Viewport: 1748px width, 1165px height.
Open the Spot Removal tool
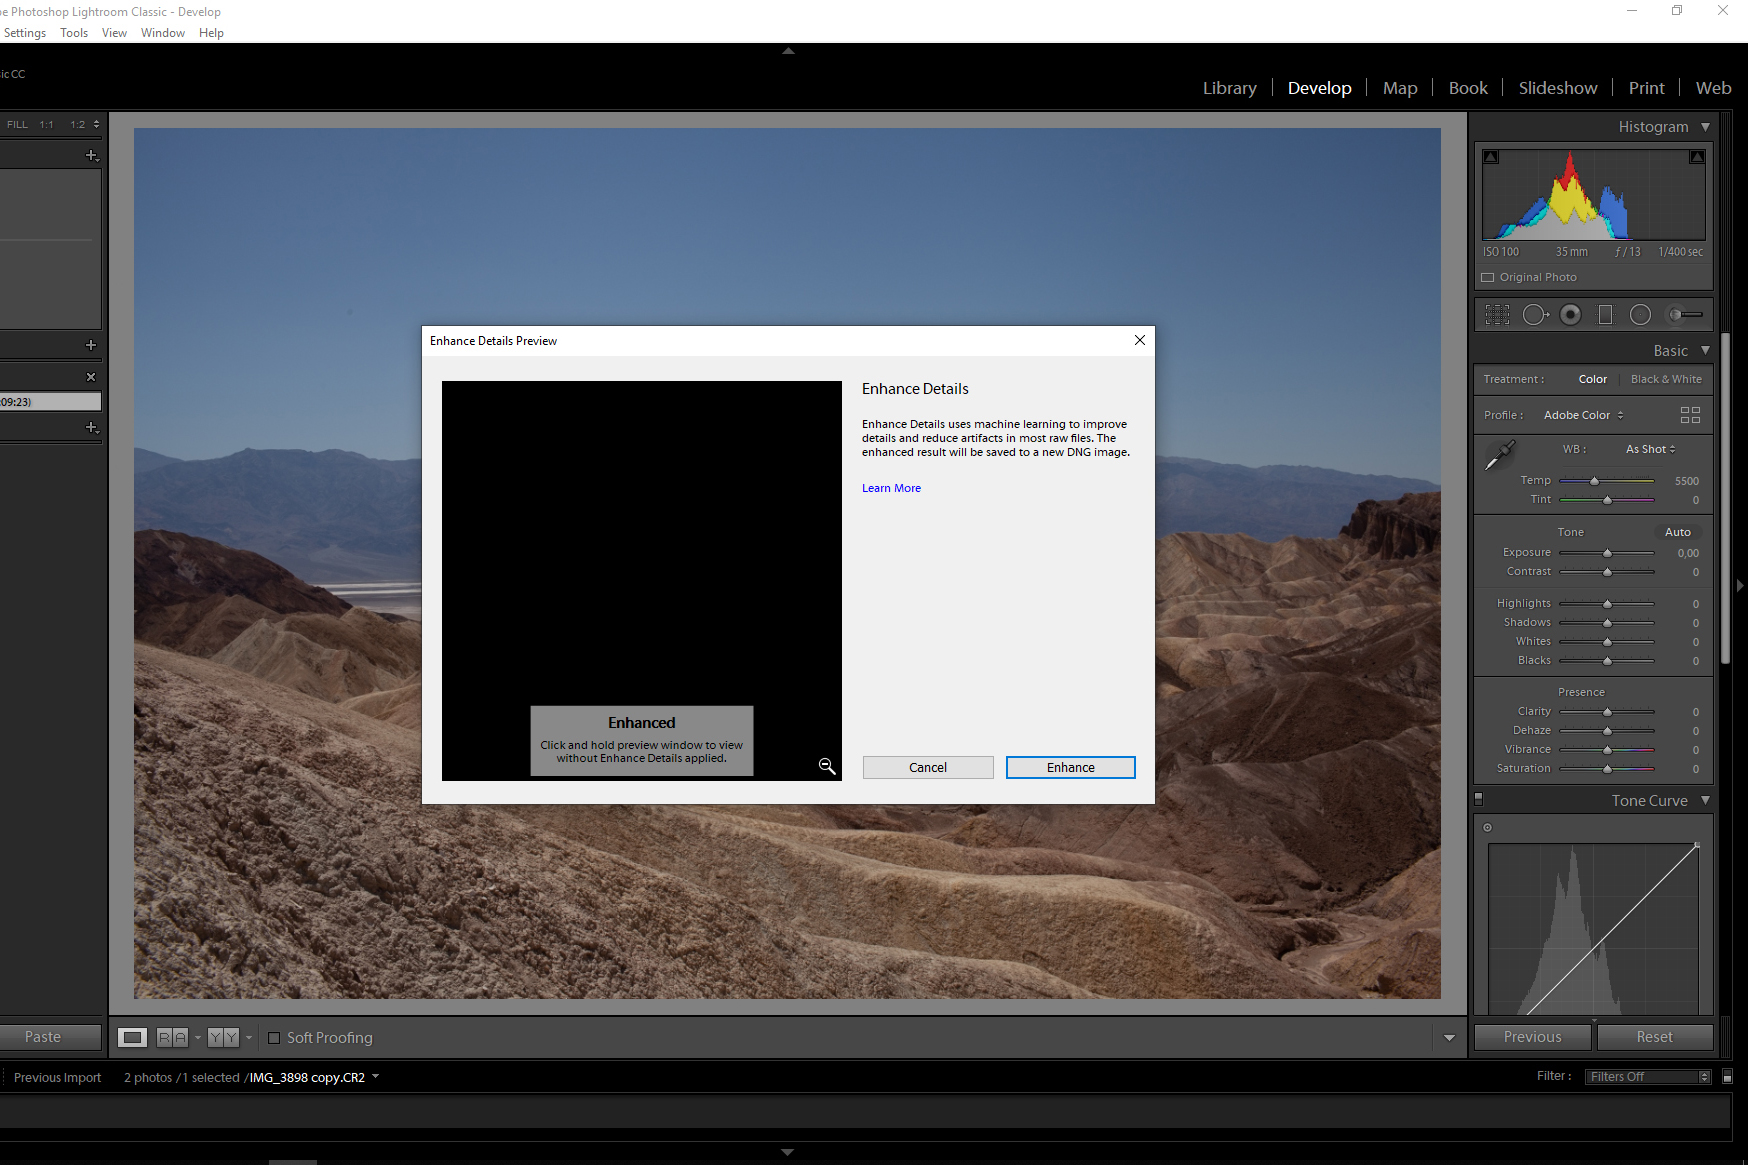click(1535, 314)
